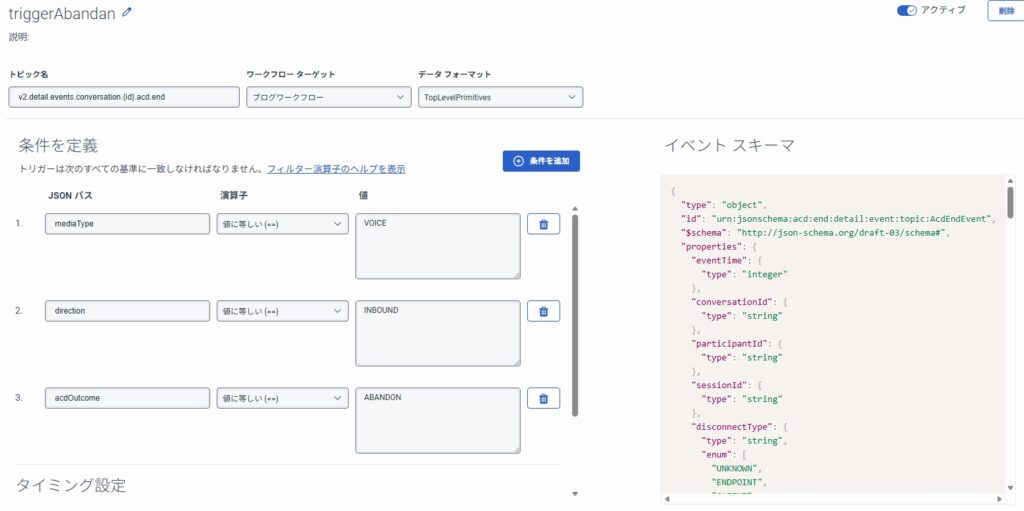
Task: Click the pencil icon to rename triggerAbandan
Action: click(126, 13)
